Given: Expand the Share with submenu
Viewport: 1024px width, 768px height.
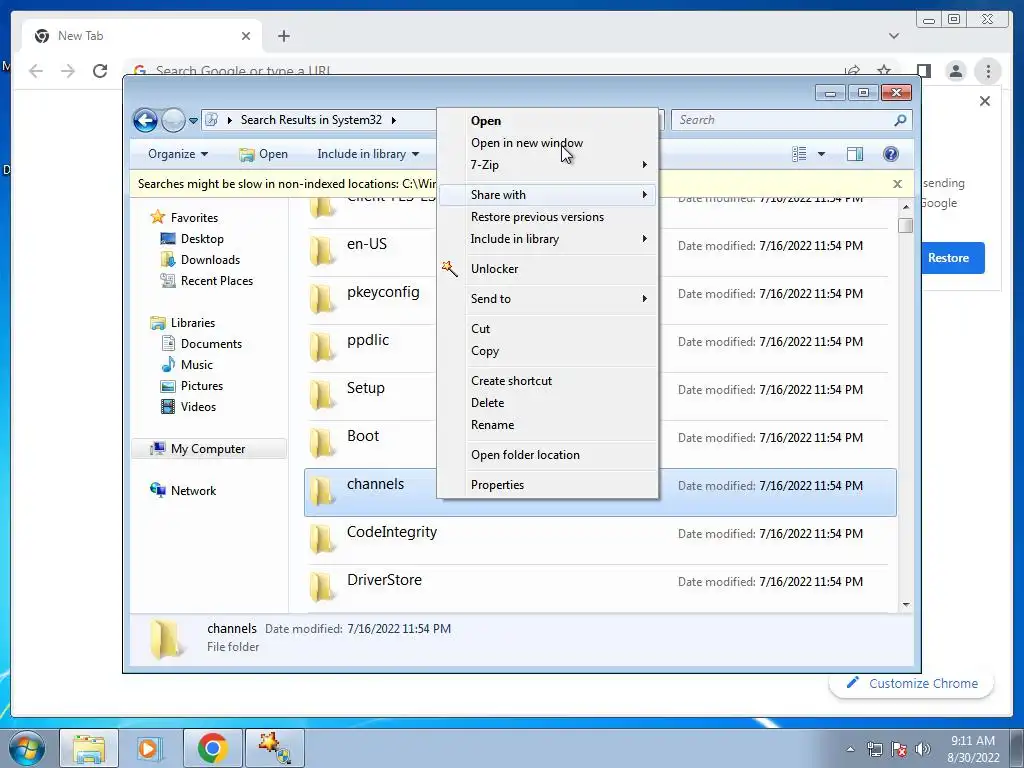Looking at the screenshot, I should (x=548, y=195).
